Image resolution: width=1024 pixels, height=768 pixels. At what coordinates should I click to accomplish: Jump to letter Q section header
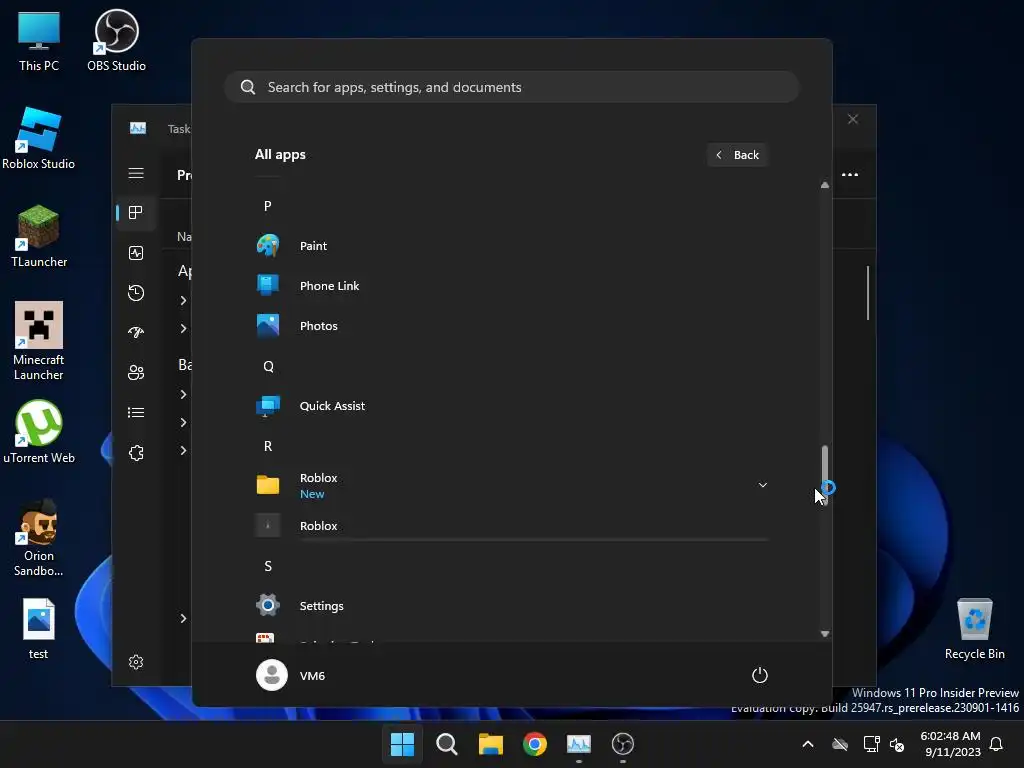tap(268, 366)
